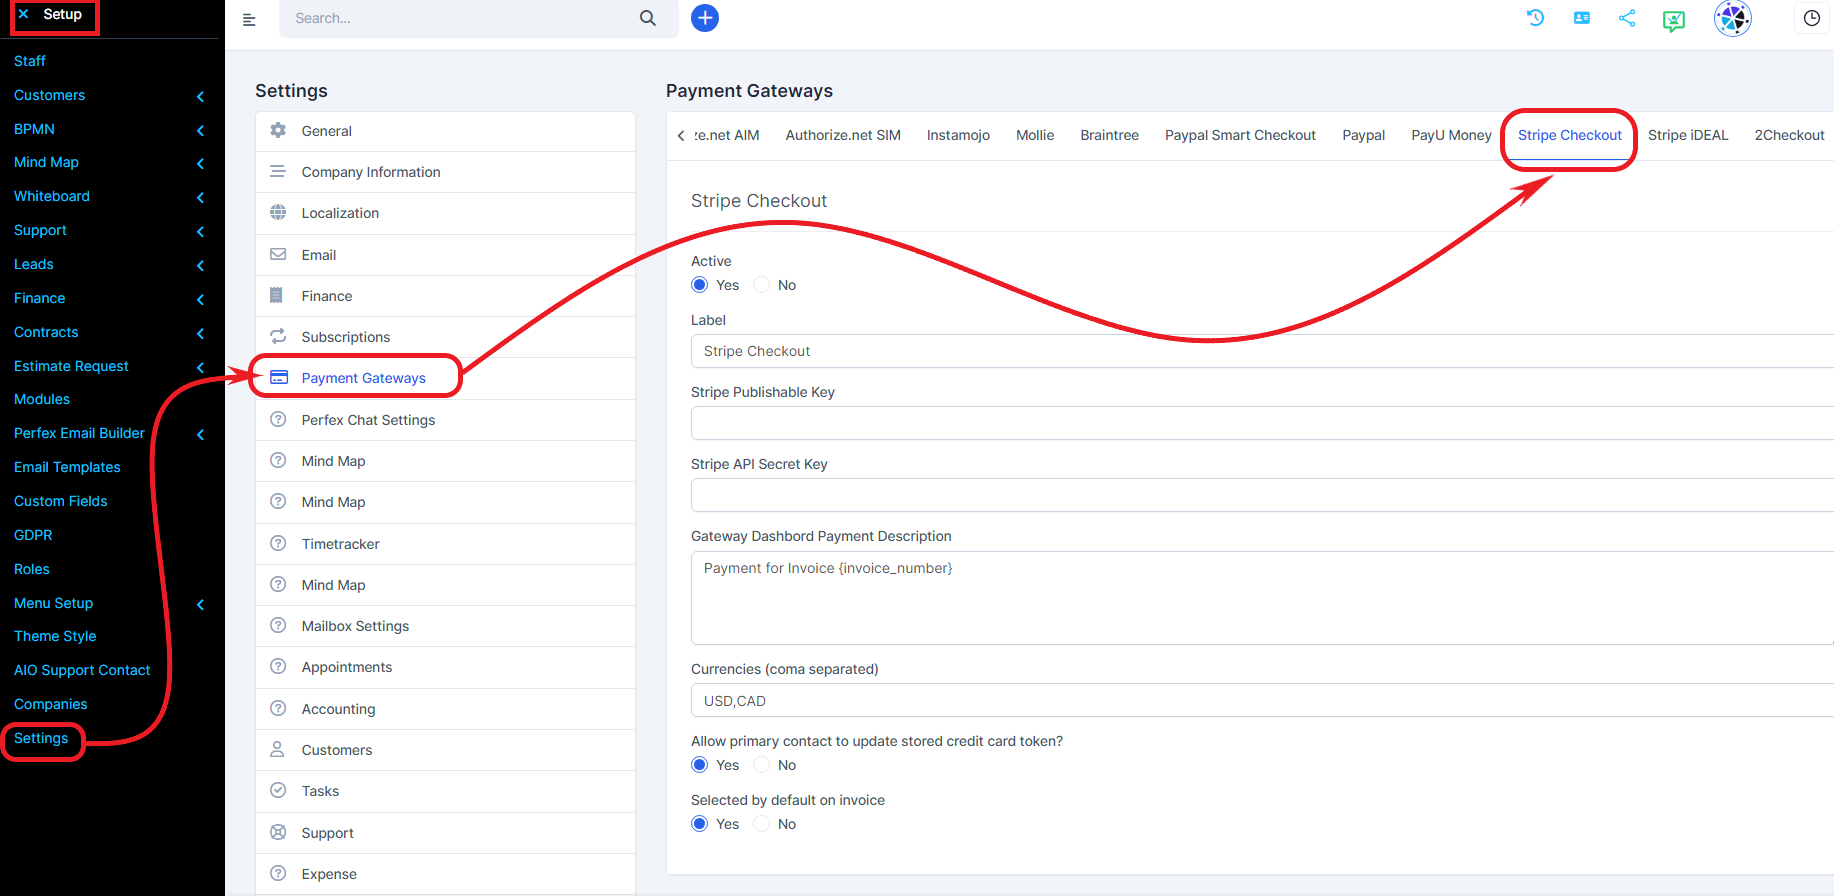Screen dimensions: 1834x896
Task: Expand Menu Setup sidebar chevron
Action: (200, 604)
